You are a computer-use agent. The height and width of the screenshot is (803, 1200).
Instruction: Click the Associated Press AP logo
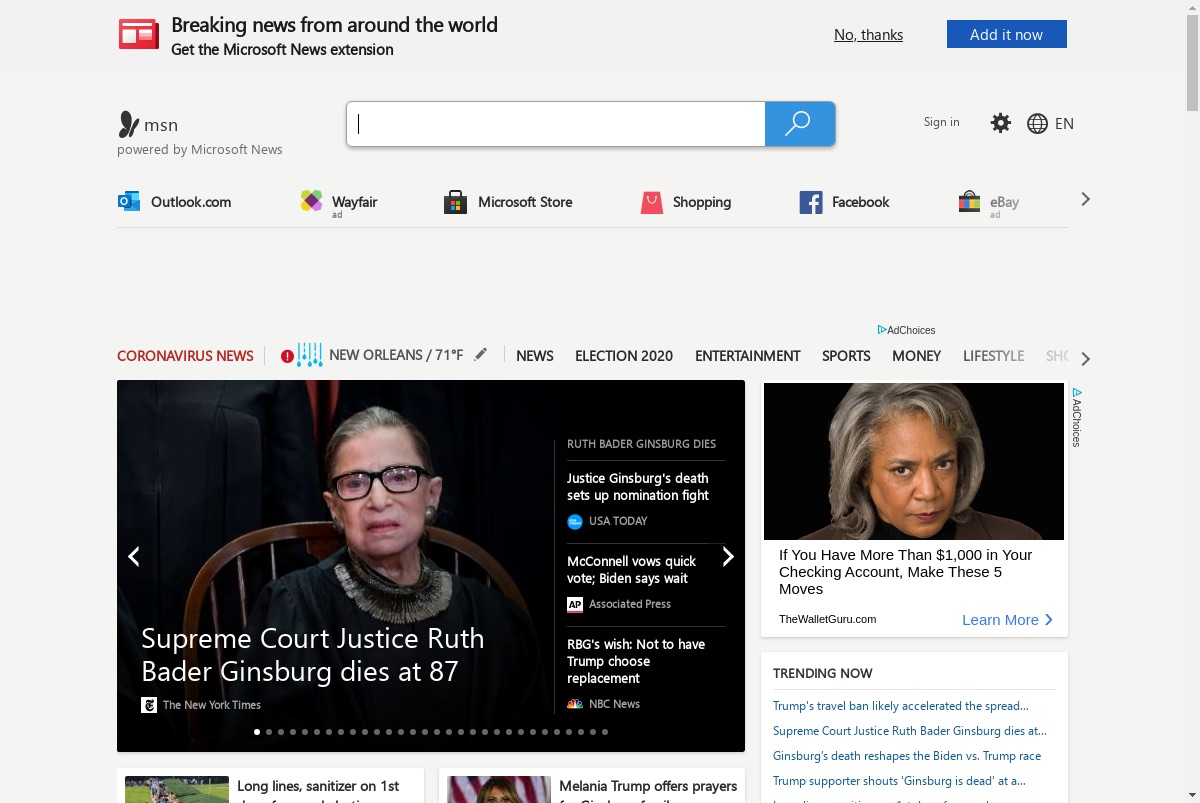pos(575,604)
